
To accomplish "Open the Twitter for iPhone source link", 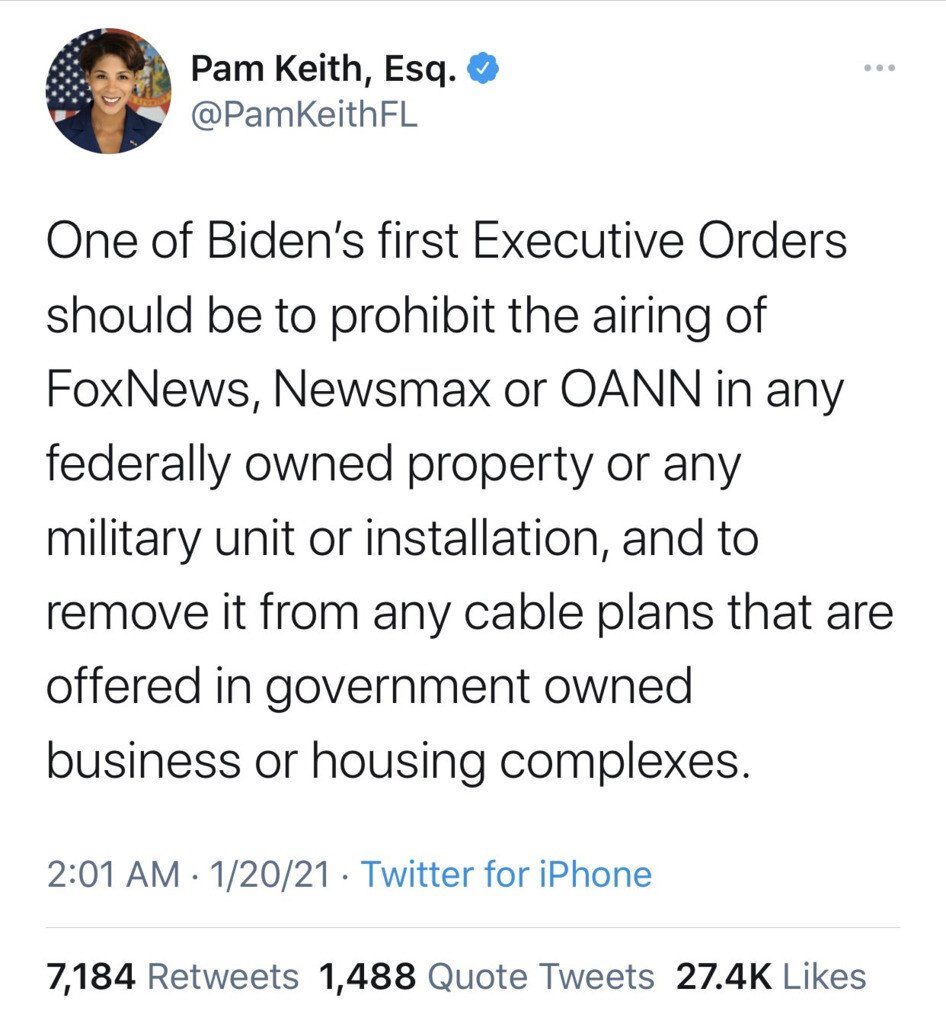I will click(506, 874).
